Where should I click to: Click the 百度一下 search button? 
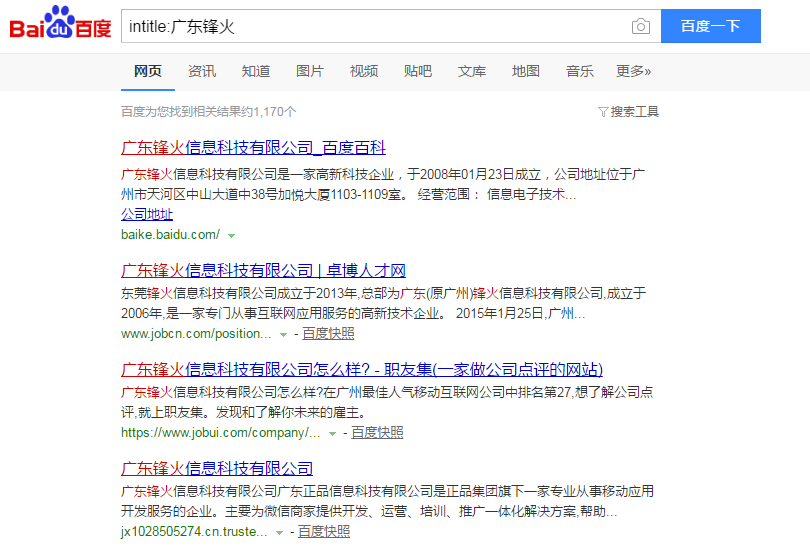point(710,26)
